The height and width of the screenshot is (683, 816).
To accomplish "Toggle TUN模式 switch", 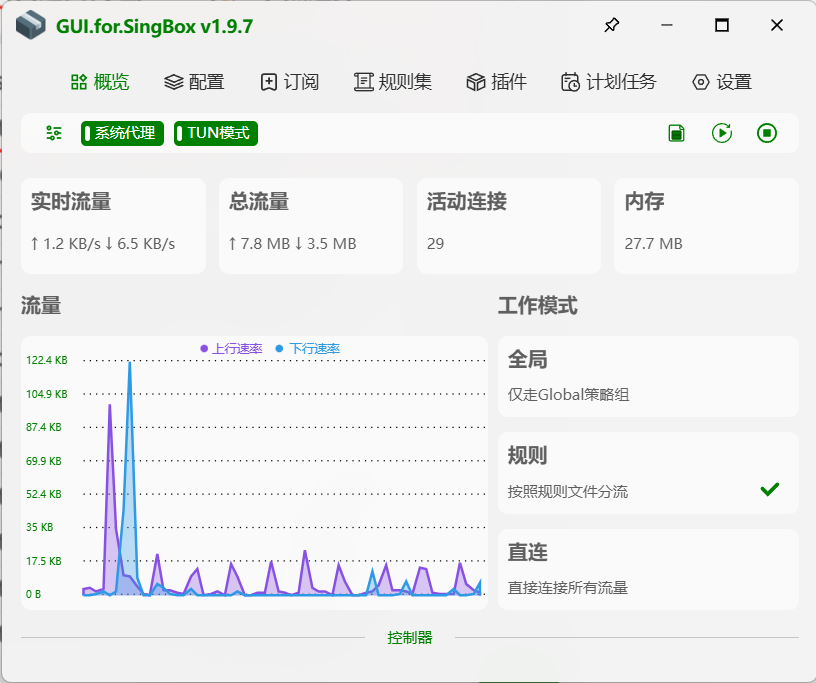I will (x=216, y=133).
